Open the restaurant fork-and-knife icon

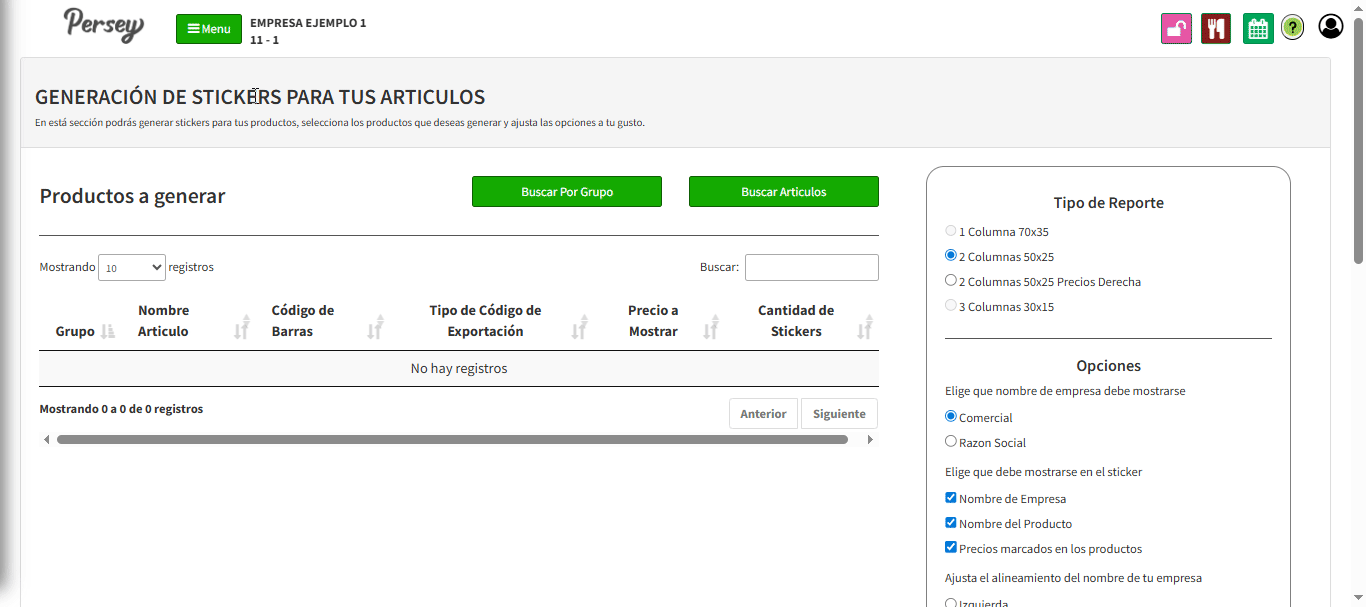pyautogui.click(x=1216, y=28)
